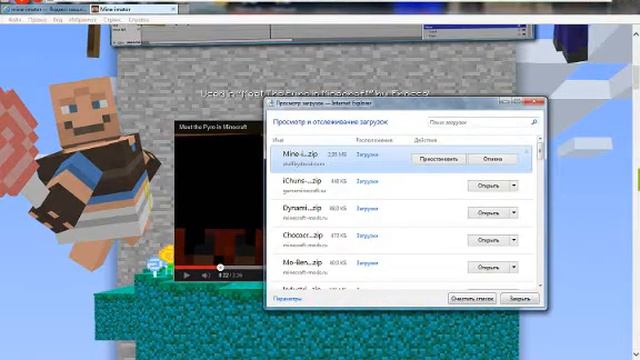640x360 pixels.
Task: Select the Chococr...zip file name
Action: coord(302,235)
